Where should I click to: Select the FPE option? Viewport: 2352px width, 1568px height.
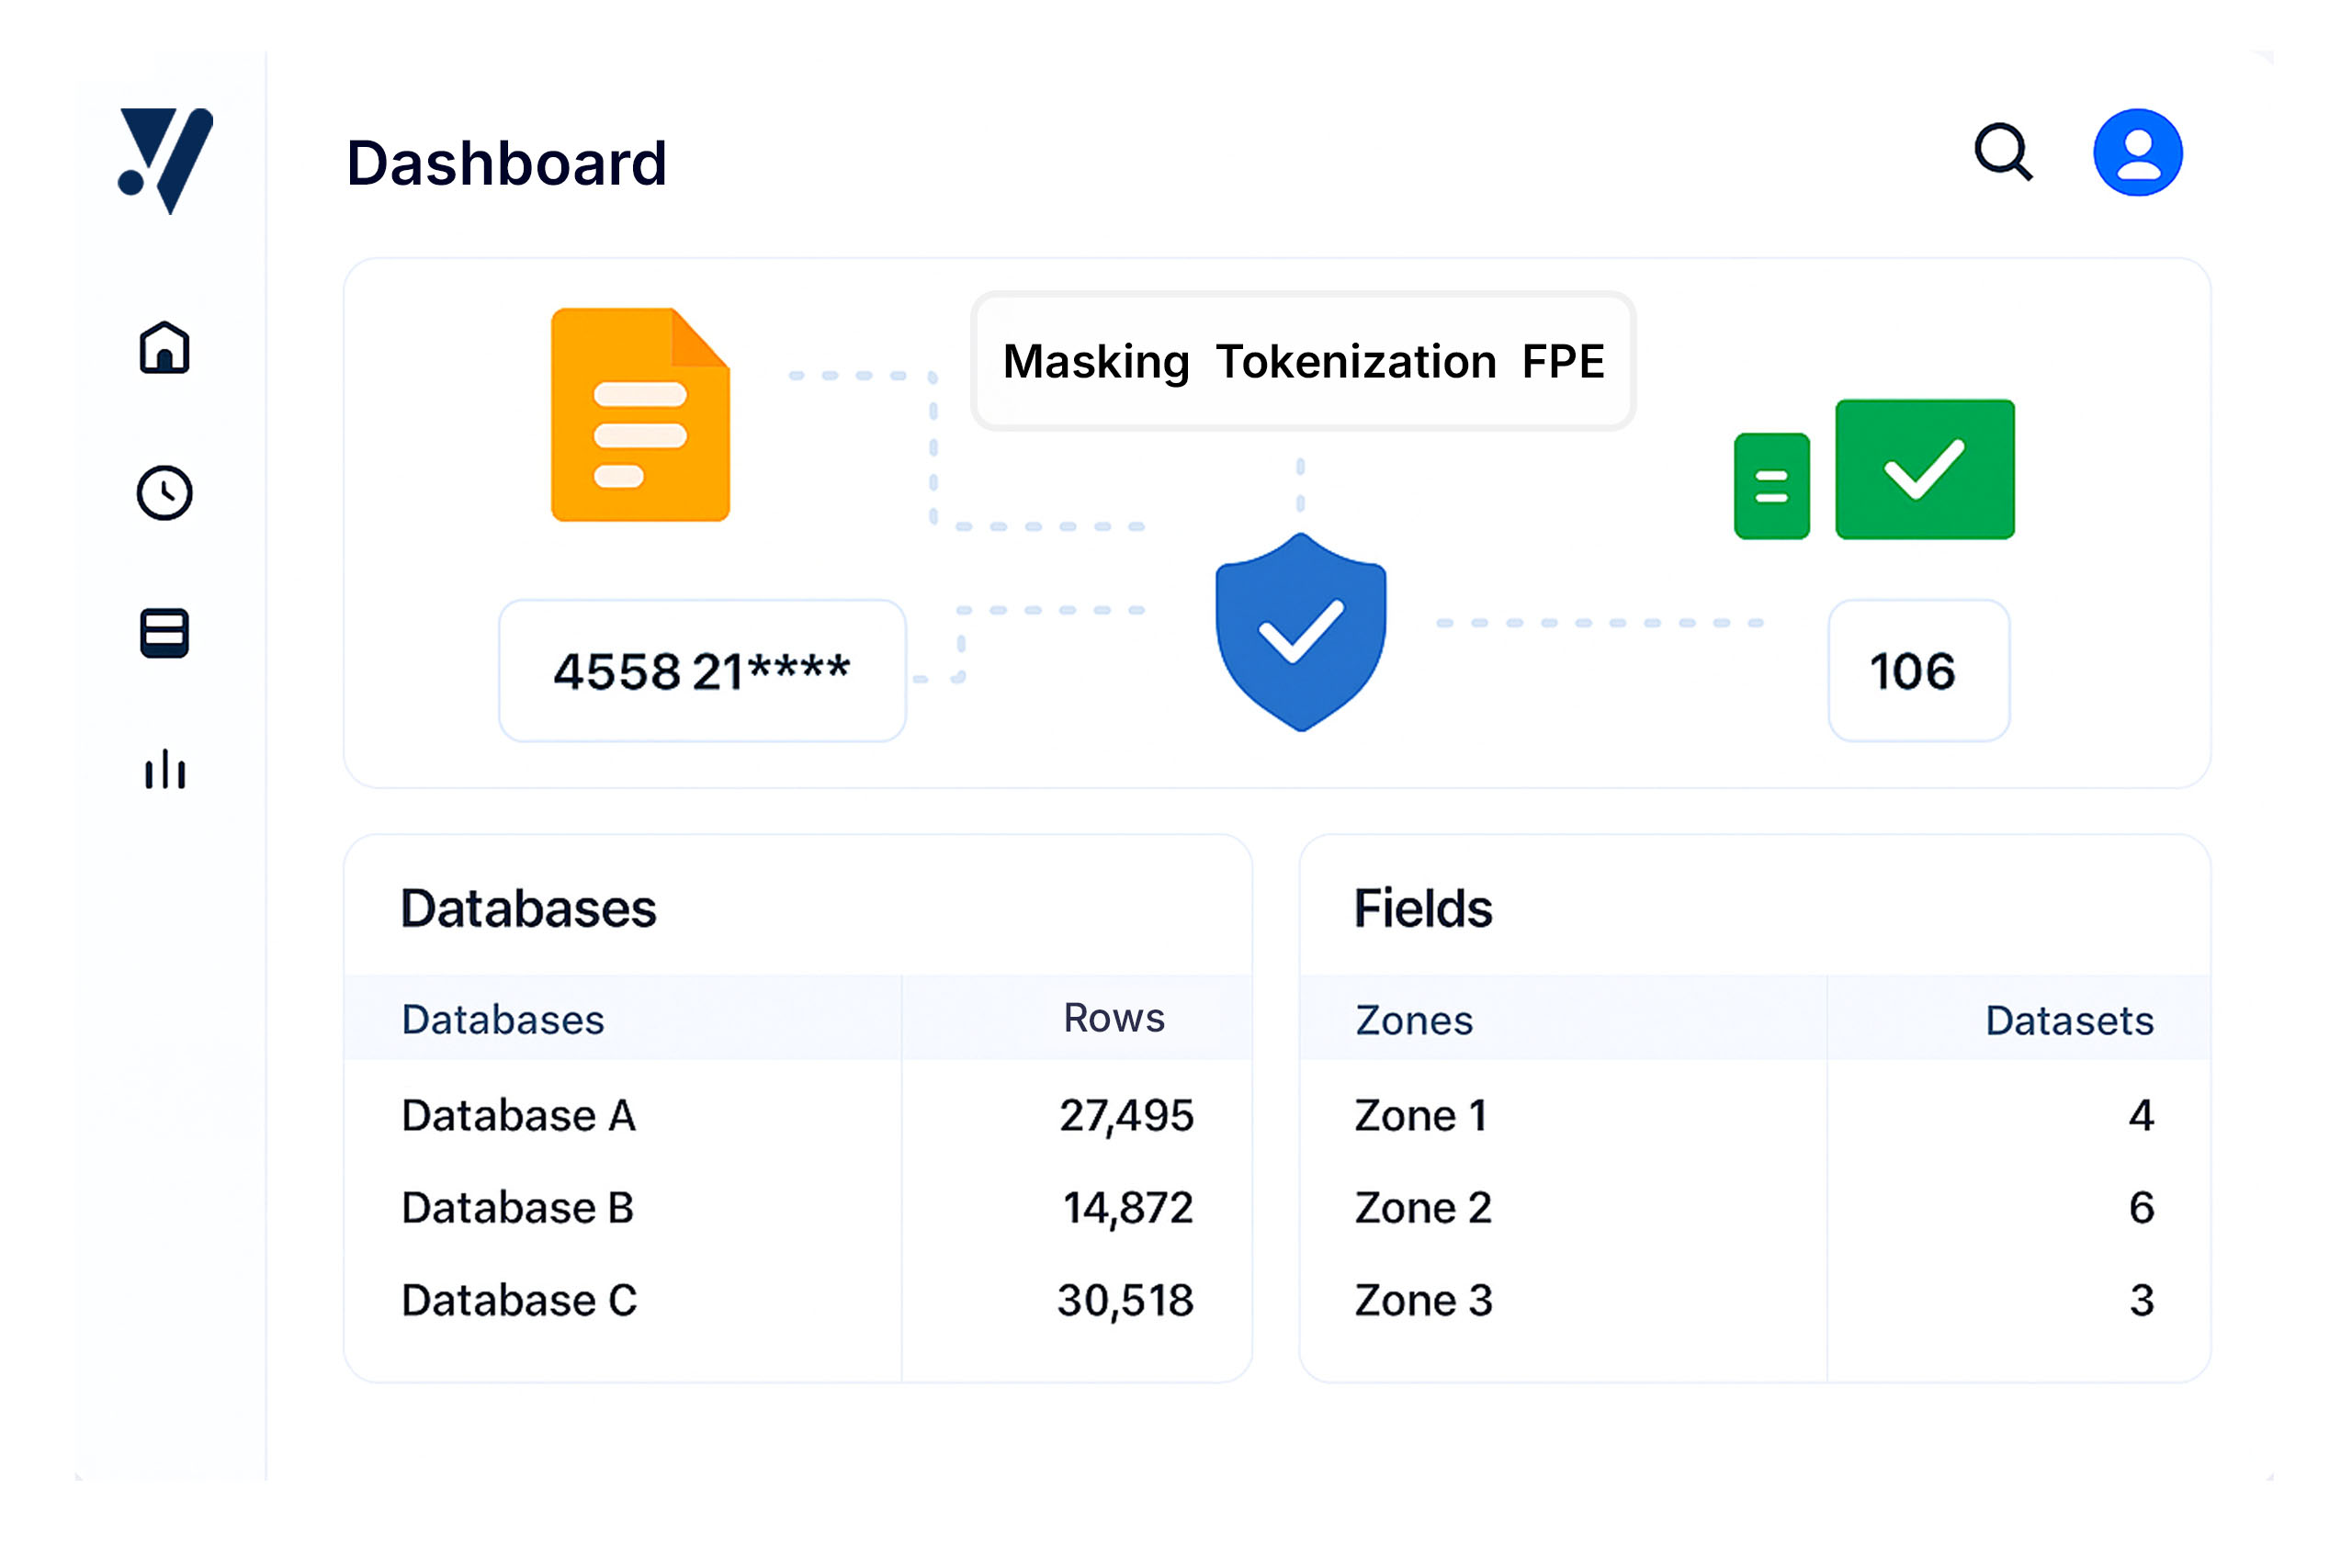pyautogui.click(x=1562, y=362)
